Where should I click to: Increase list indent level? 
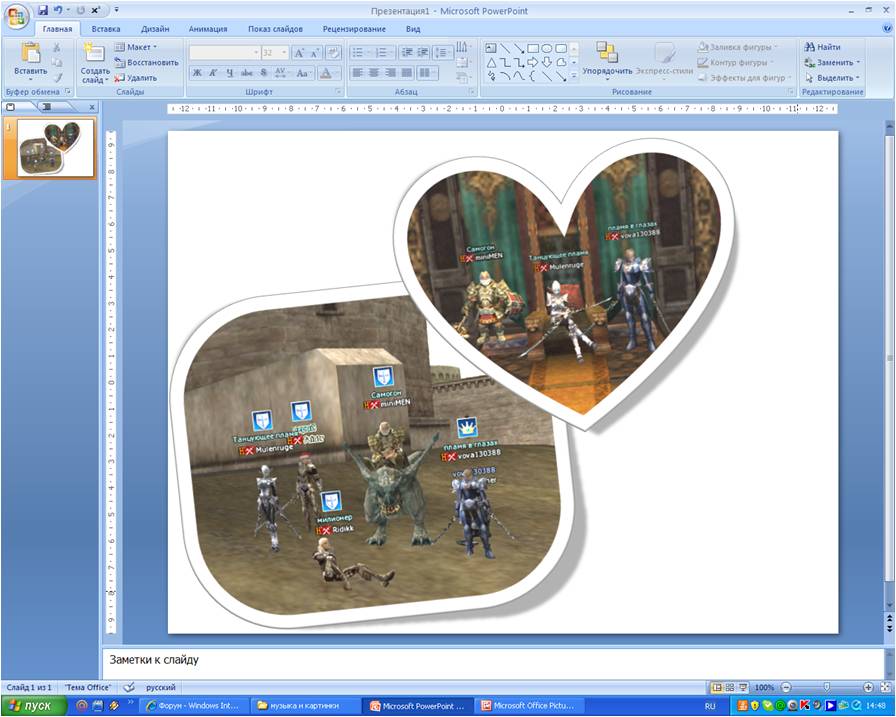coord(423,53)
